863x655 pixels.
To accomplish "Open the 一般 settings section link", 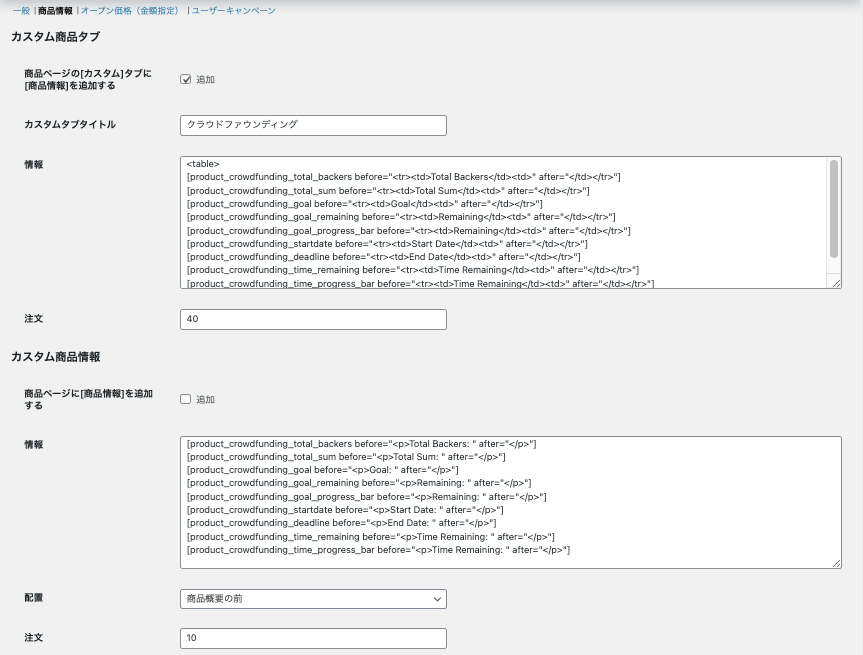I will tap(21, 11).
